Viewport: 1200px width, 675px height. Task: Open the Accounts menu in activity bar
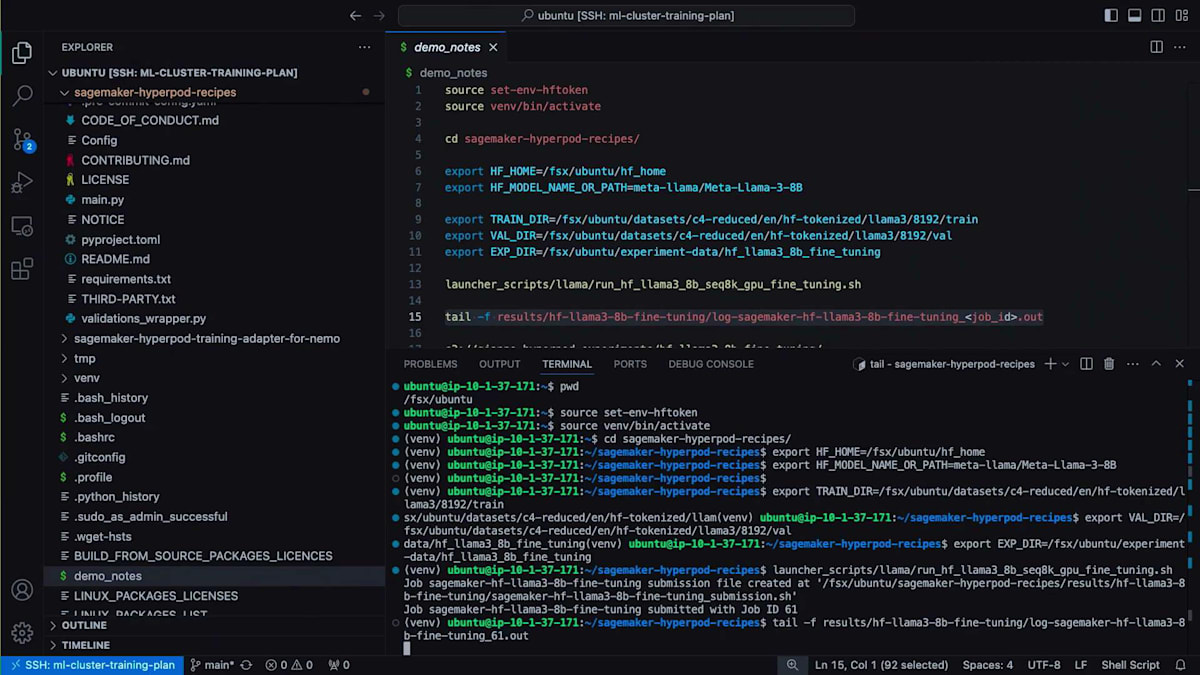coord(22,590)
